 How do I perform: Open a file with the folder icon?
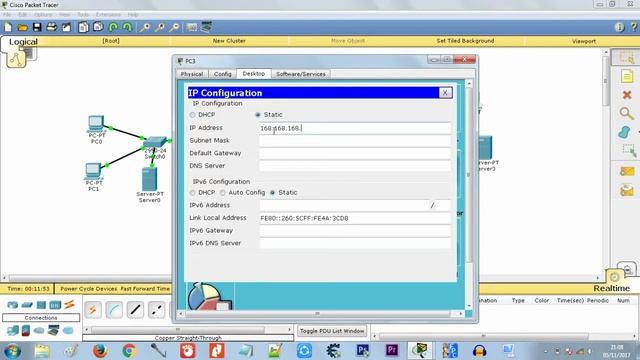click(x=22, y=27)
